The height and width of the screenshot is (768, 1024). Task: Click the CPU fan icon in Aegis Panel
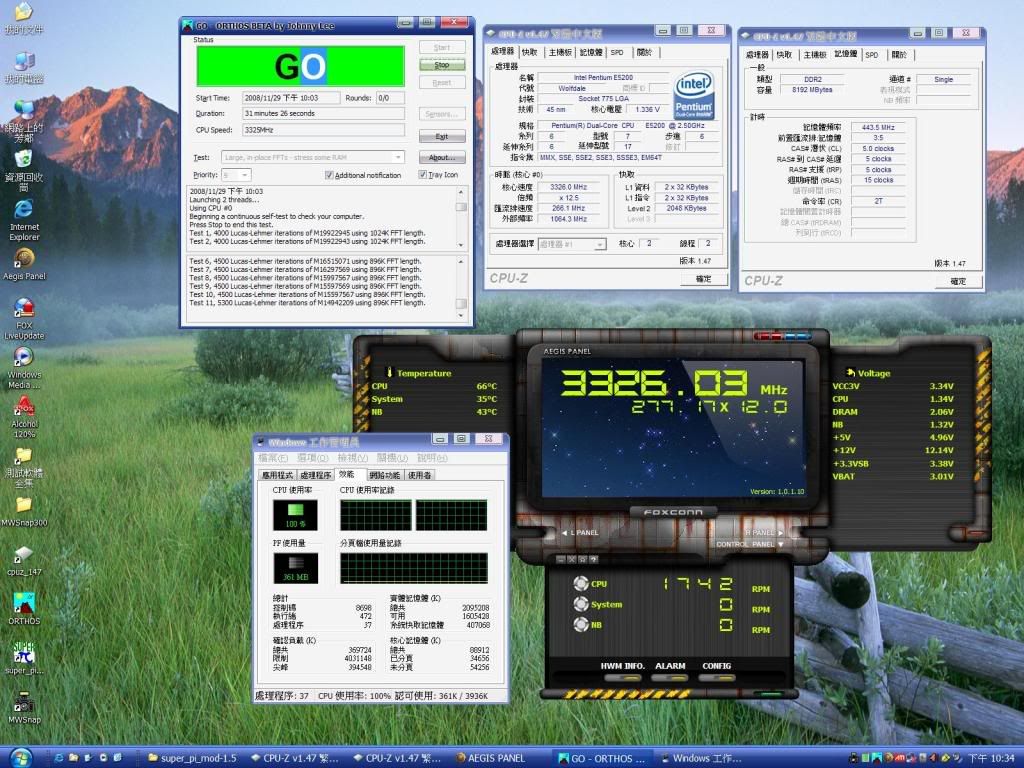pyautogui.click(x=581, y=583)
